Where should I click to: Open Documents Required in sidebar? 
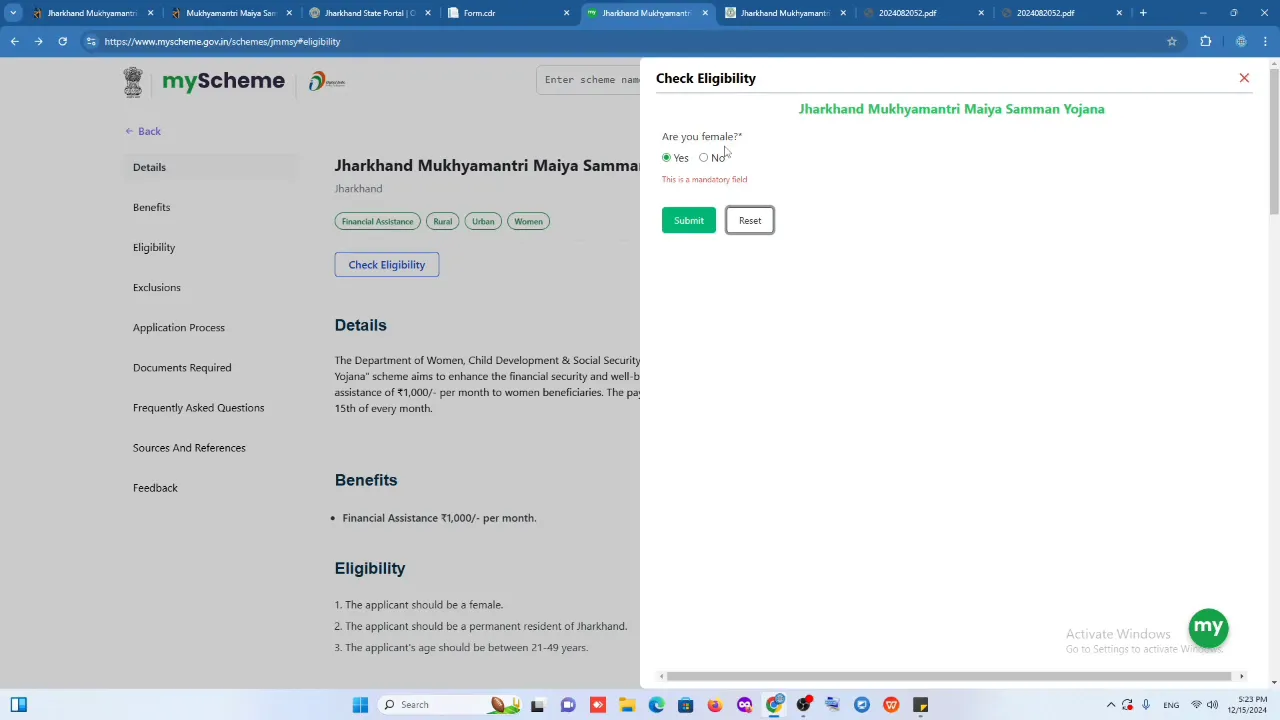pos(182,367)
